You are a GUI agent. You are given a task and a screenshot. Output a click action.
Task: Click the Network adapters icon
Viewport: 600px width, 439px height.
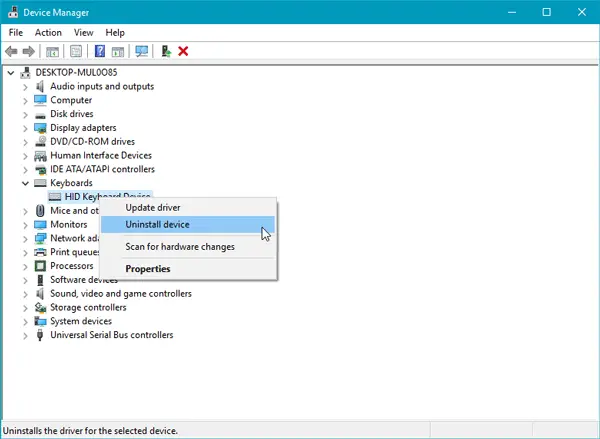(40, 238)
